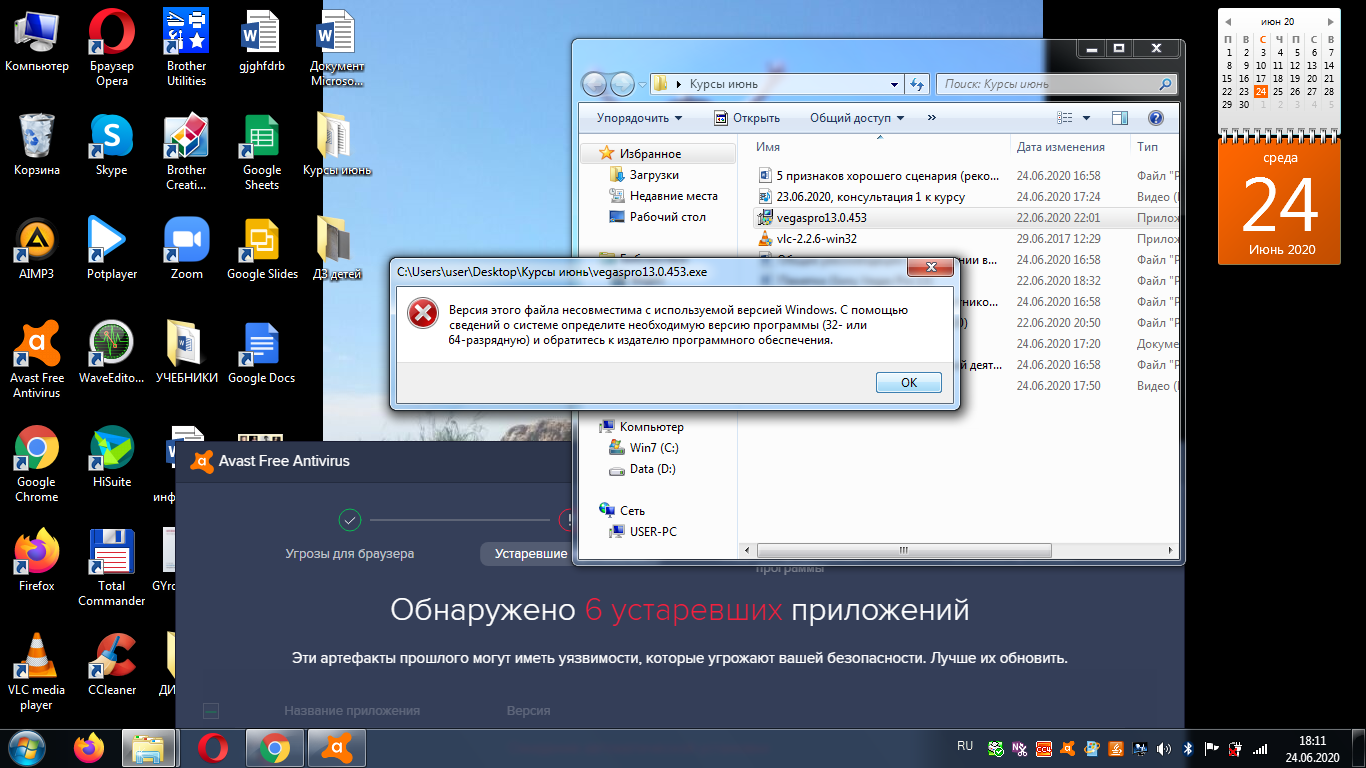Open Google Sheets desktop shortcut
This screenshot has height=768, width=1366.
[262, 151]
